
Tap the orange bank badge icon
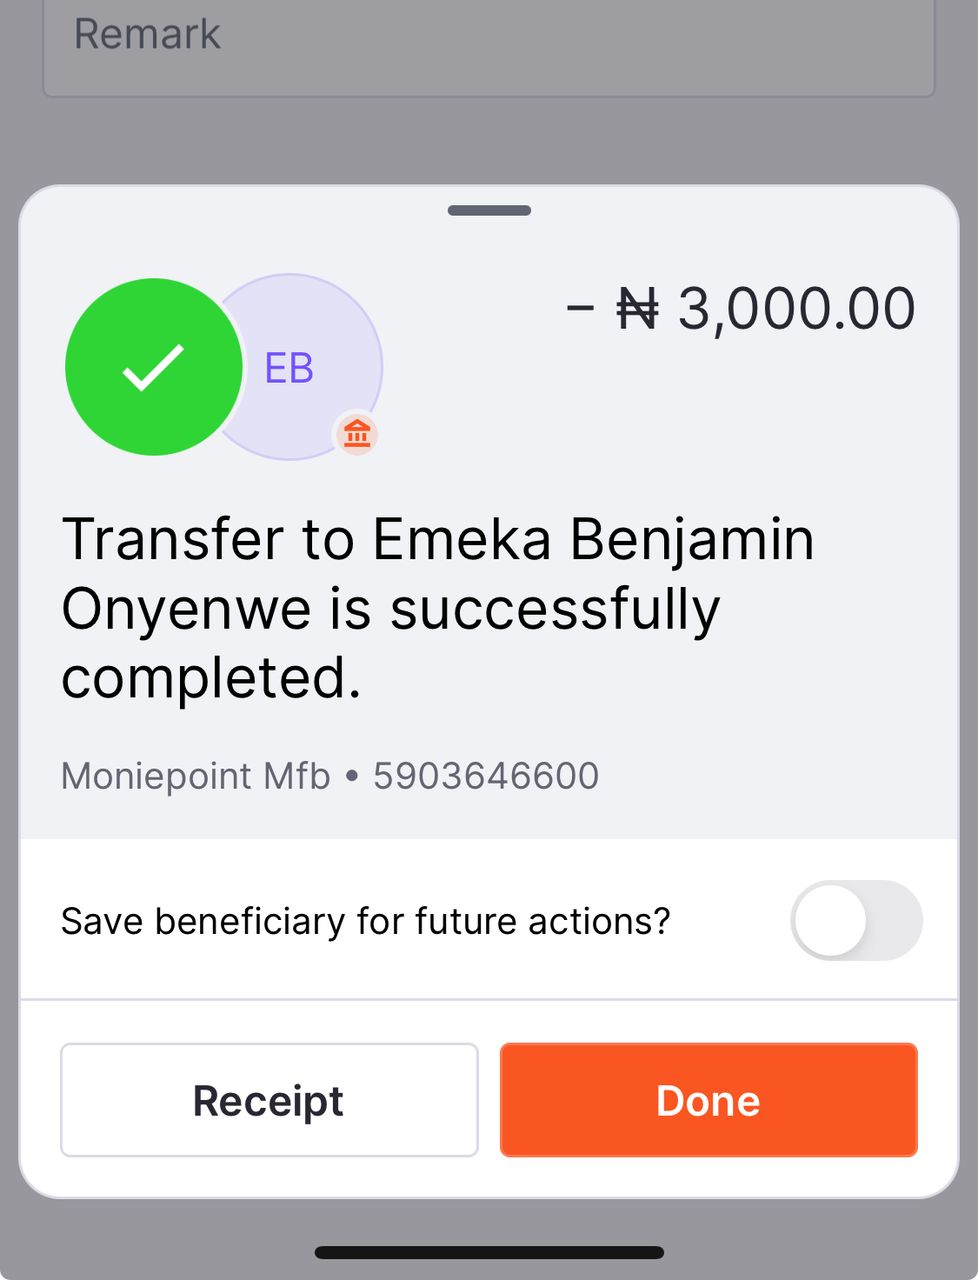tap(357, 434)
